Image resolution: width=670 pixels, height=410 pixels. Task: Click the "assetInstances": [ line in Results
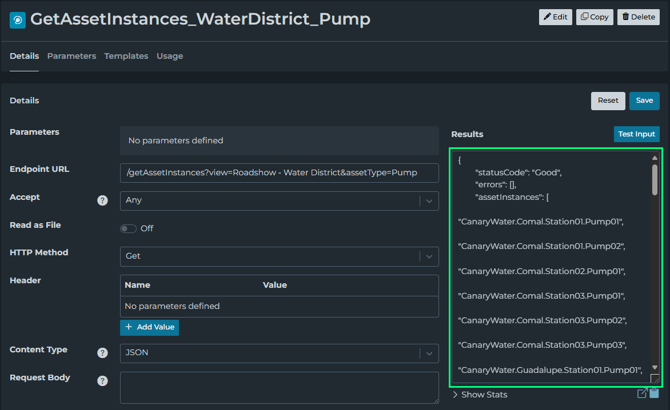click(512, 197)
